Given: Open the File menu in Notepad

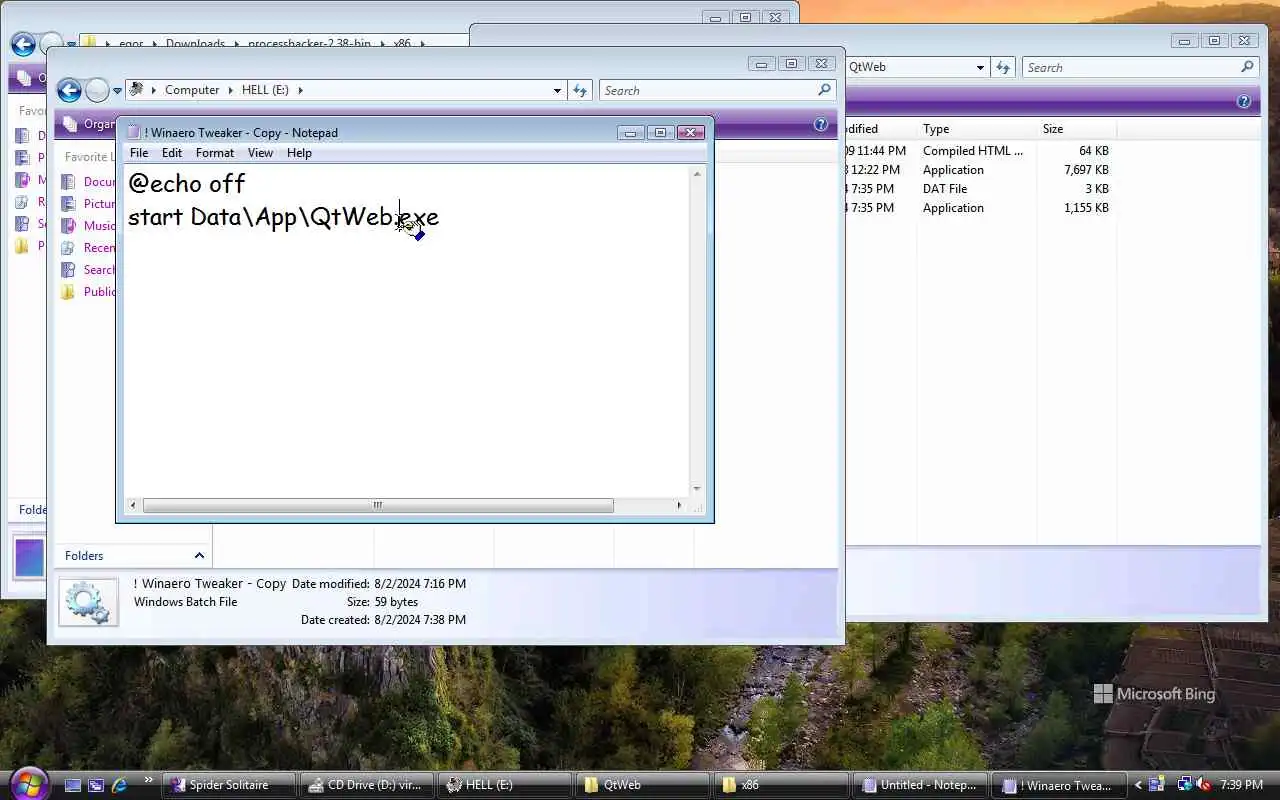Looking at the screenshot, I should (x=139, y=153).
